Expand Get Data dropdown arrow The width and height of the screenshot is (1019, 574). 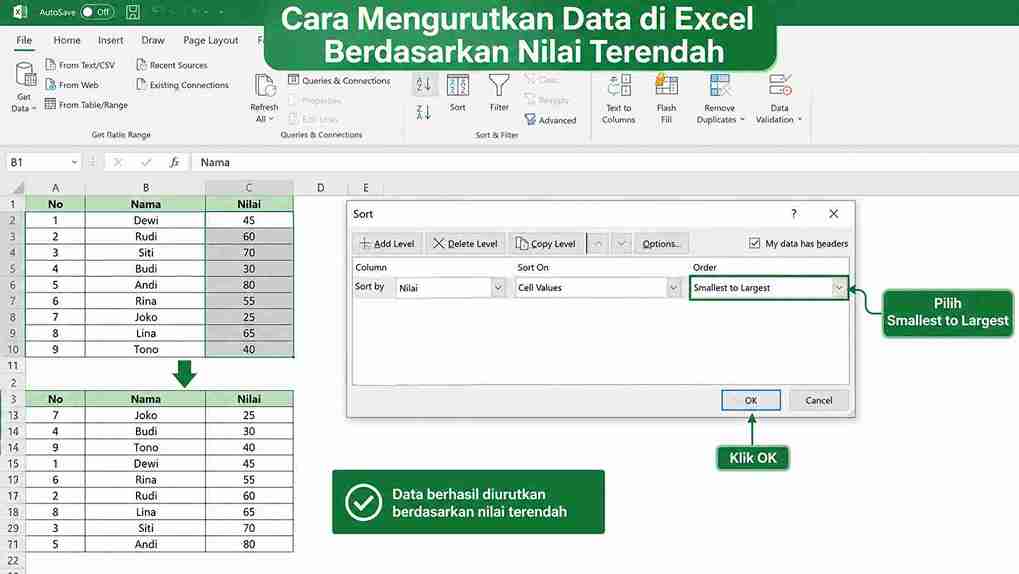point(34,109)
